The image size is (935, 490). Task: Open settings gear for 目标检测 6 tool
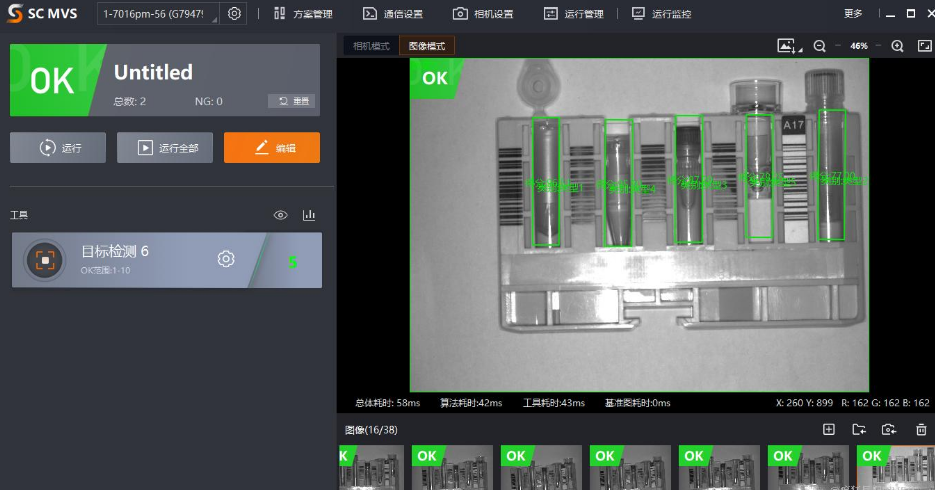pyautogui.click(x=226, y=260)
